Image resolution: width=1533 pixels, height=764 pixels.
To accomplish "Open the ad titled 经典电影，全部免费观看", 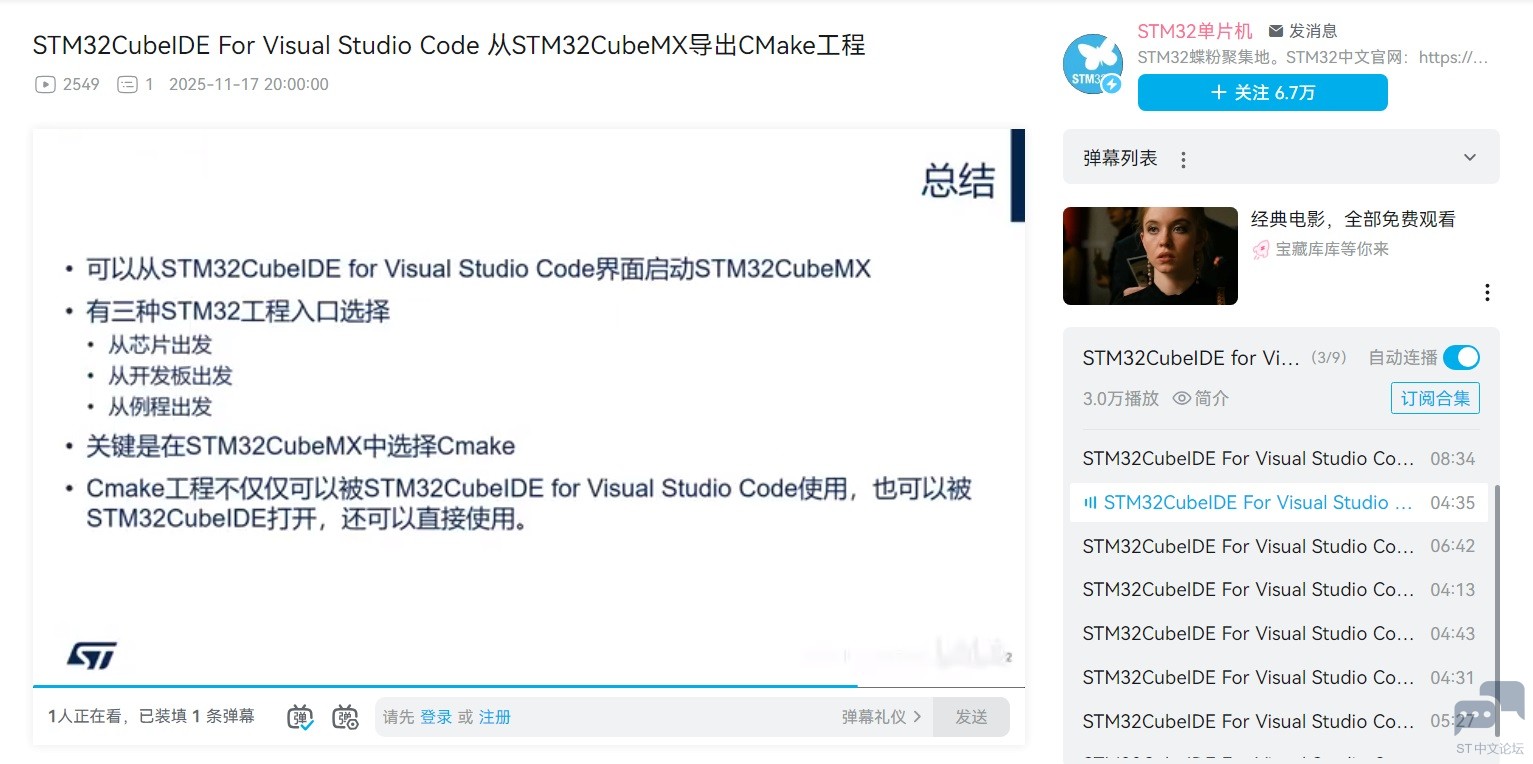I will pos(1353,219).
